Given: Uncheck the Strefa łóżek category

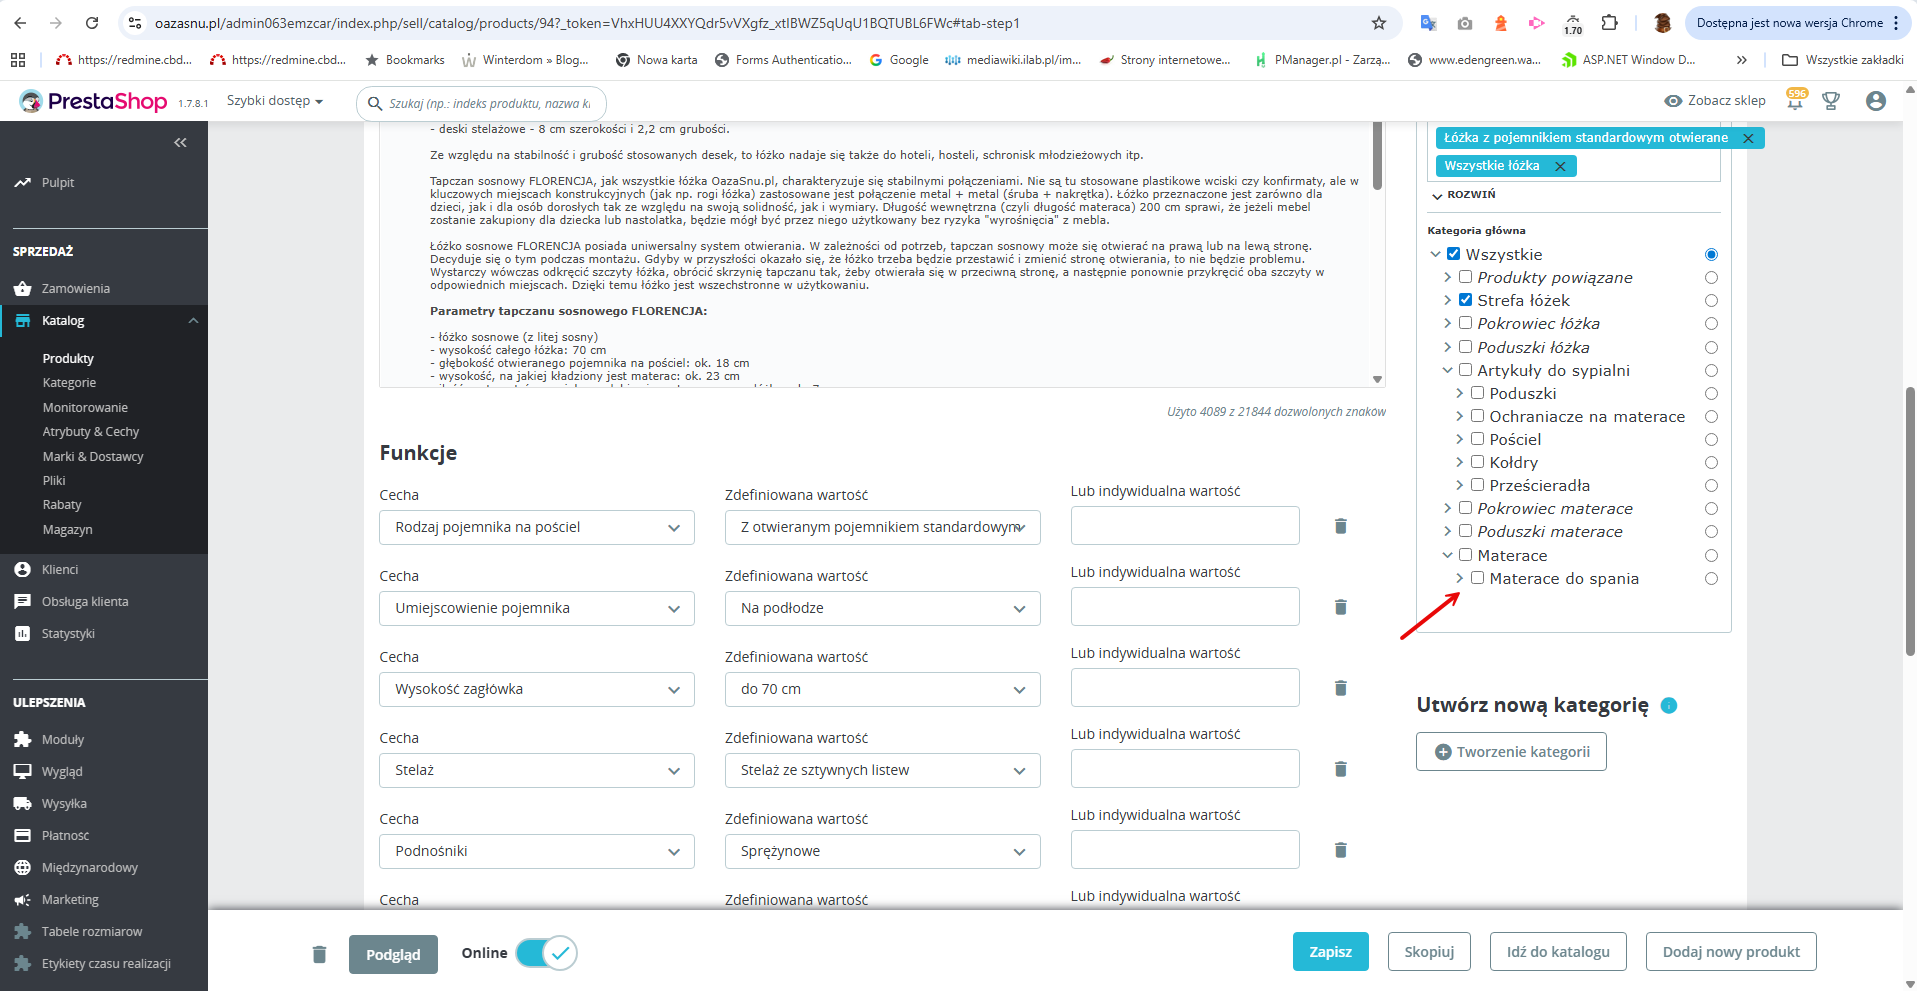Looking at the screenshot, I should [1465, 300].
